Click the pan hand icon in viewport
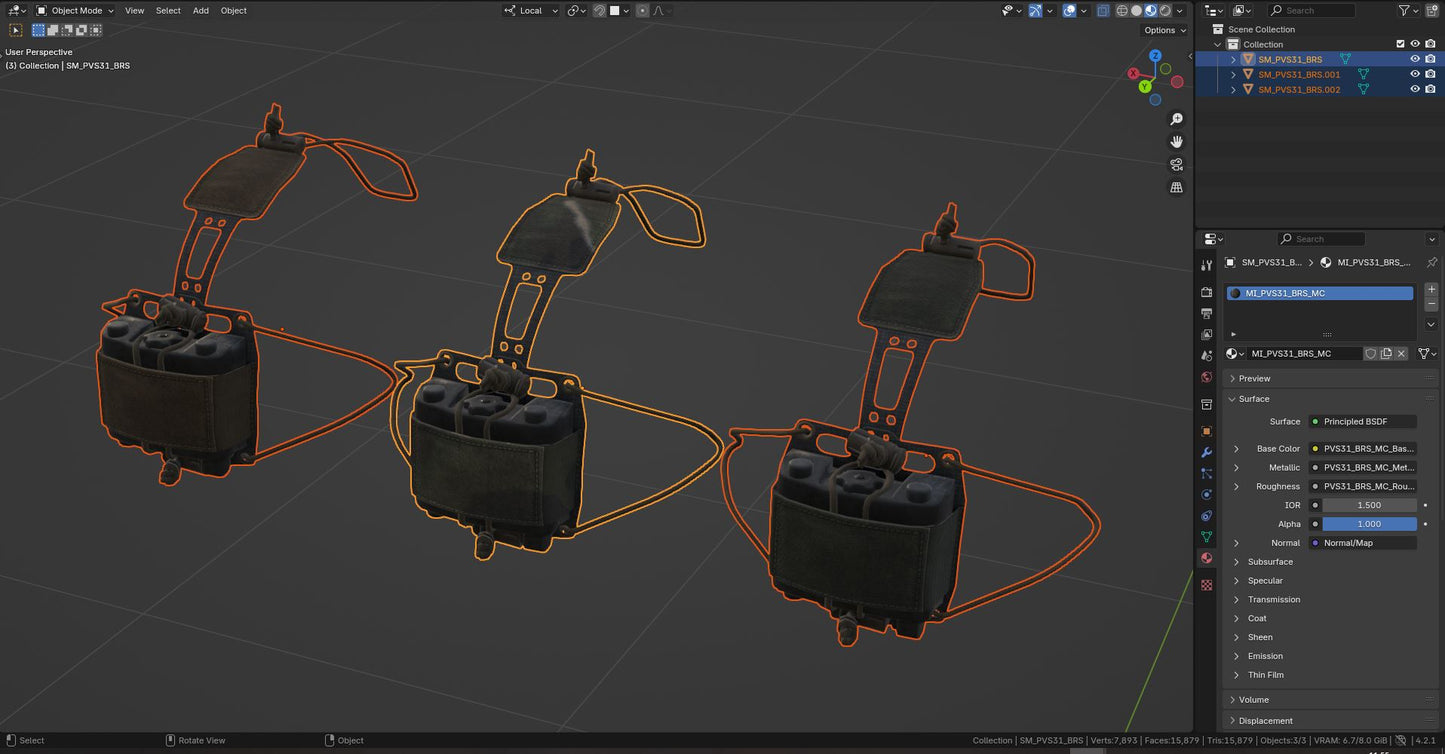Viewport: 1445px width, 754px height. click(x=1176, y=142)
